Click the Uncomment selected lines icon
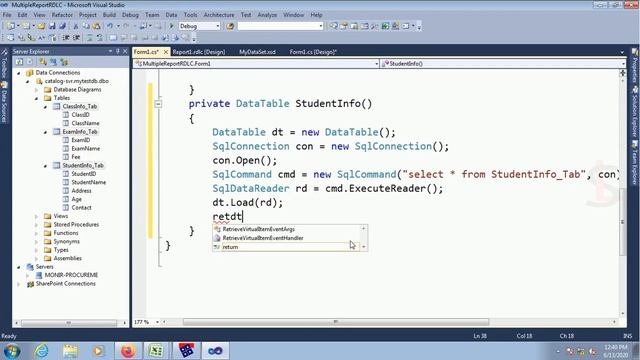 point(100,38)
